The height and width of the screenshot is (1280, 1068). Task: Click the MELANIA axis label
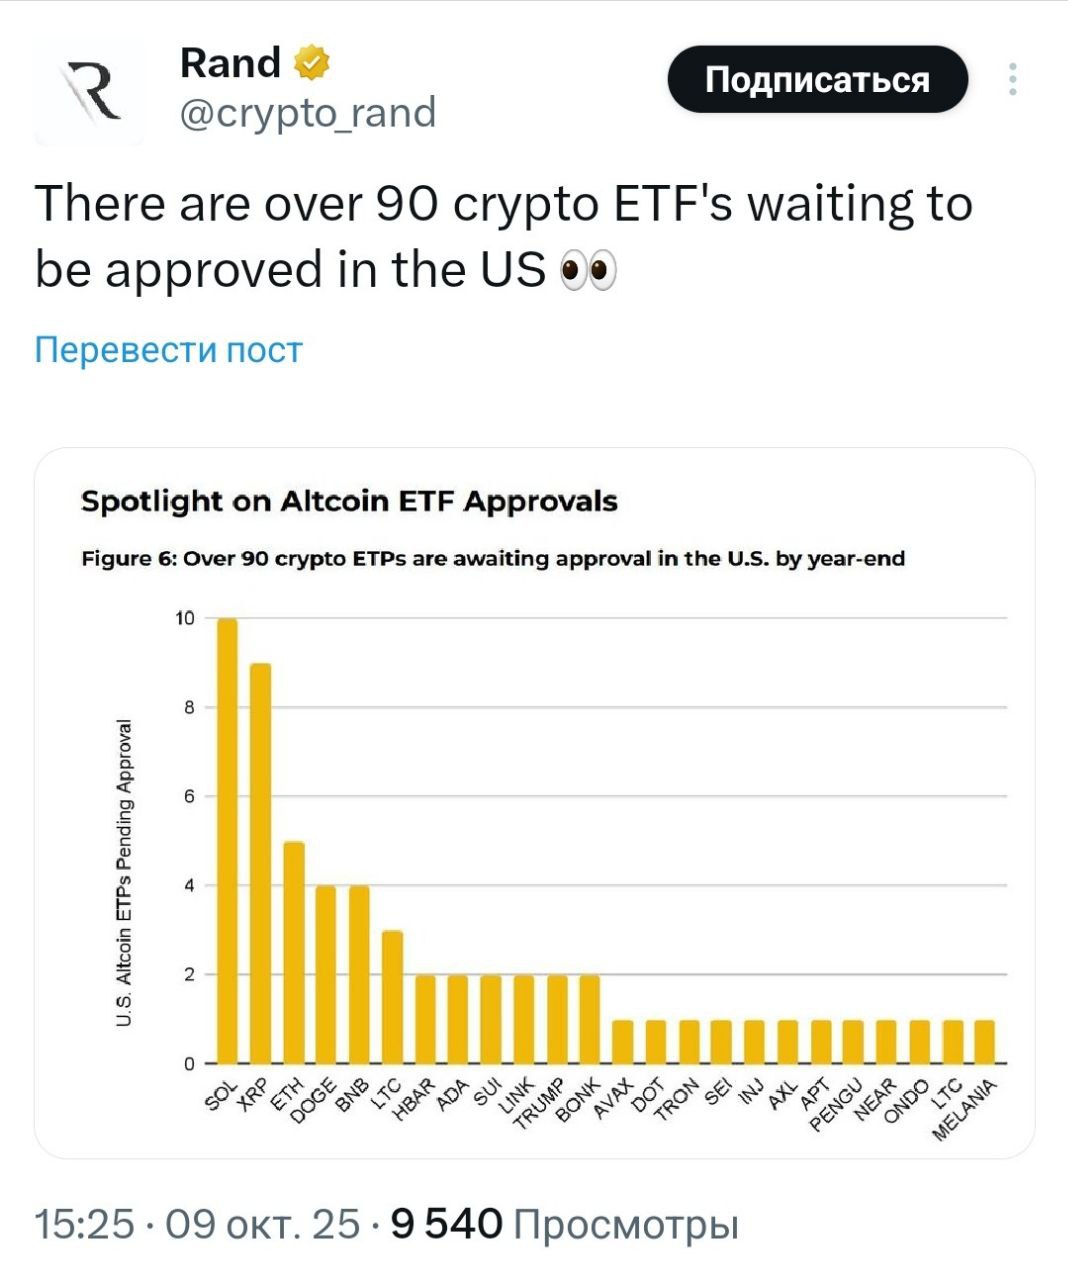tap(965, 1110)
